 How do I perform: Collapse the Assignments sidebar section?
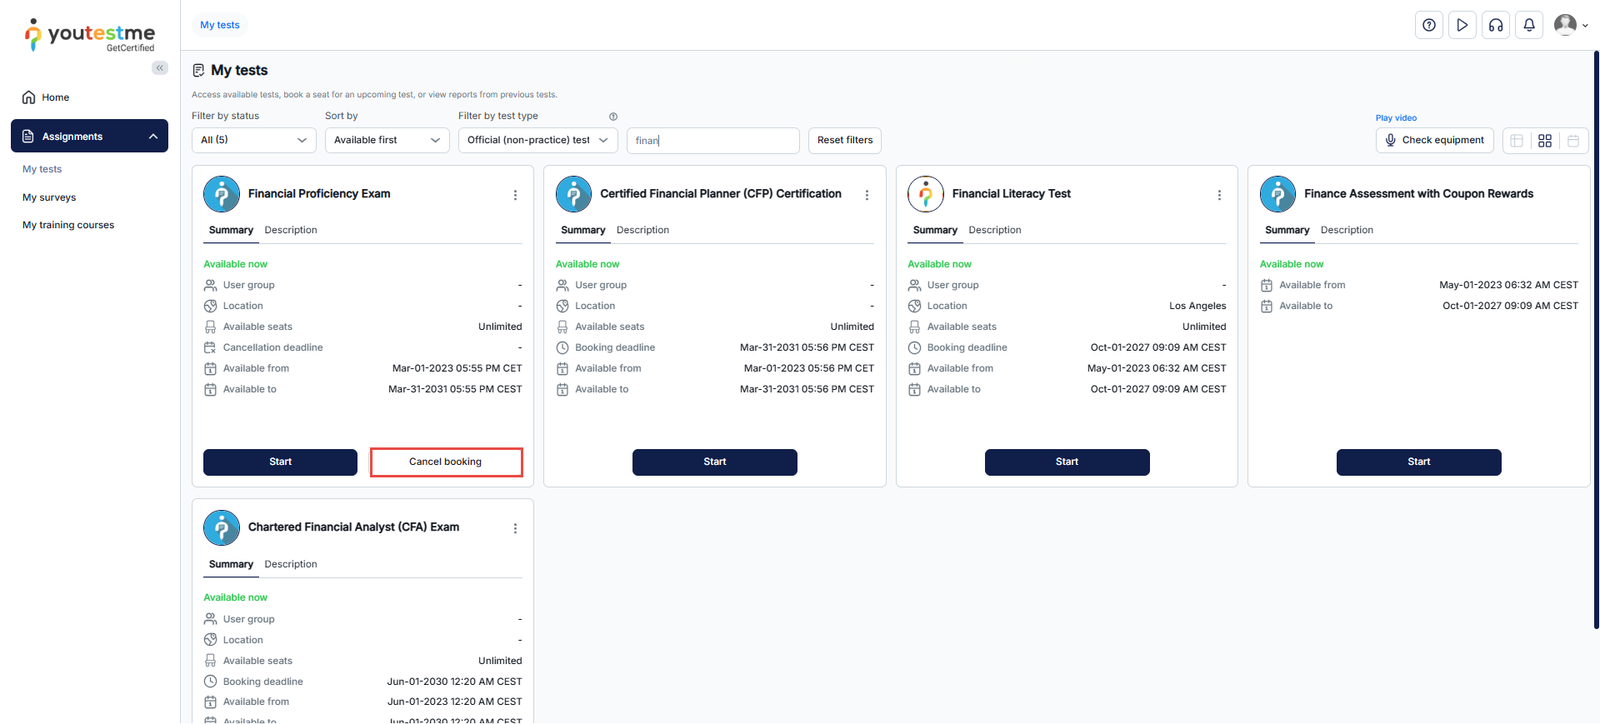(x=153, y=137)
